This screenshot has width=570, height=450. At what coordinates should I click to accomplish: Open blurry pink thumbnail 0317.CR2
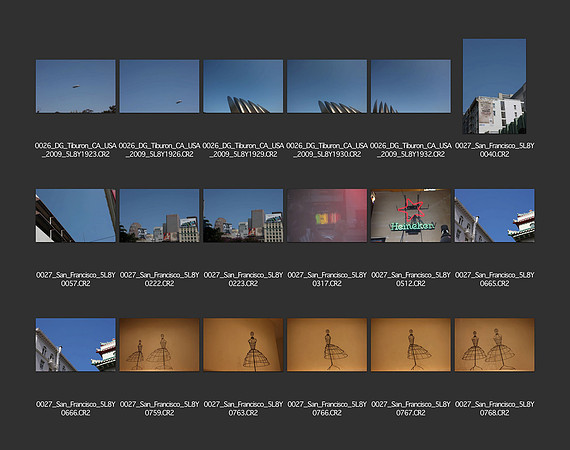point(327,216)
